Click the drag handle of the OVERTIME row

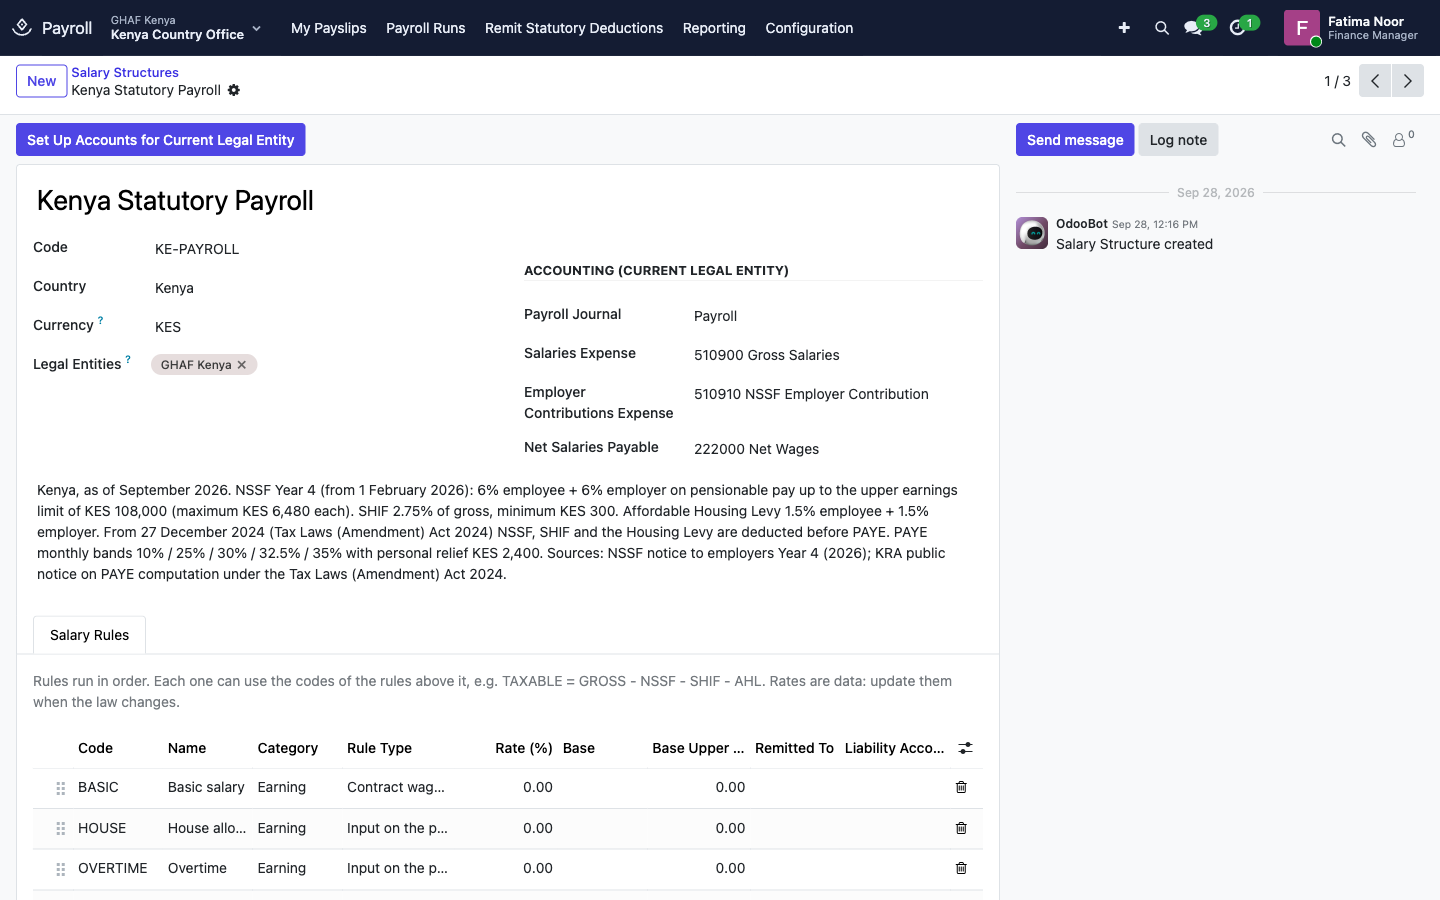click(x=61, y=869)
